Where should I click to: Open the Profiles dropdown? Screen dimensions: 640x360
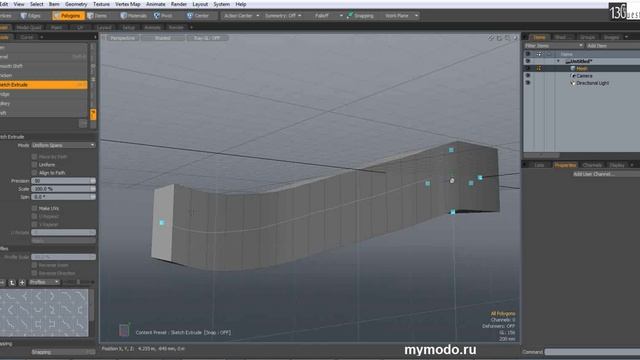pyautogui.click(x=44, y=282)
